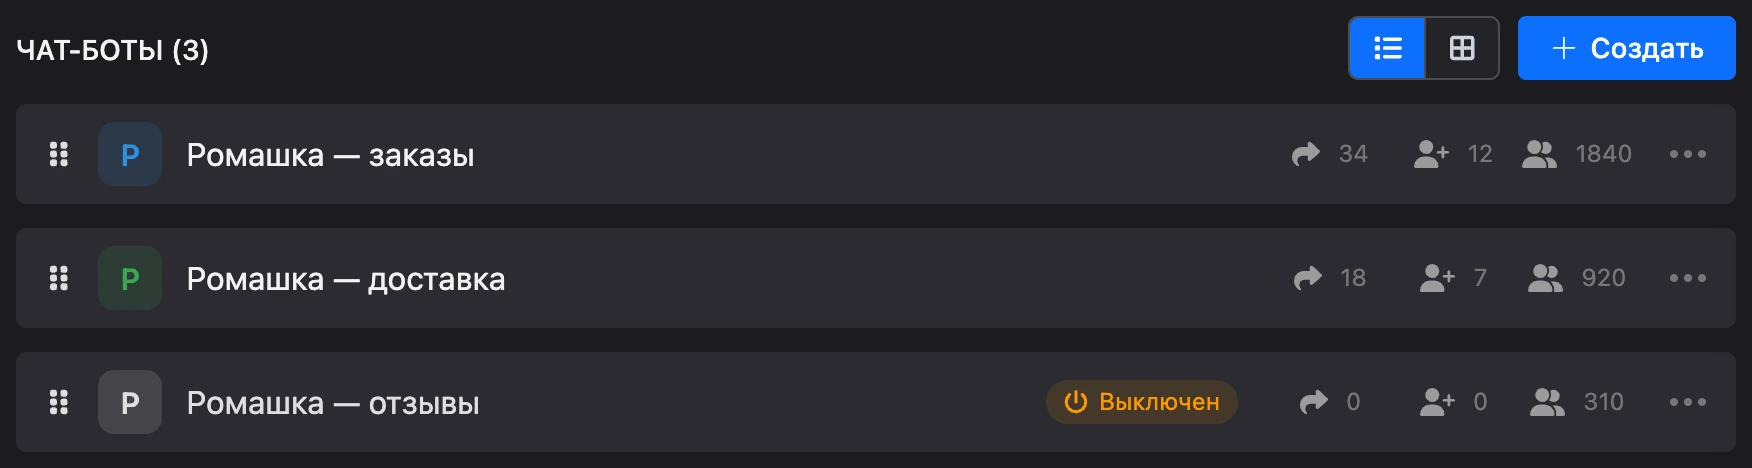Screen dimensions: 1752x468
Task: Grab drag handle of Ромашка — заказы
Action: coord(59,154)
